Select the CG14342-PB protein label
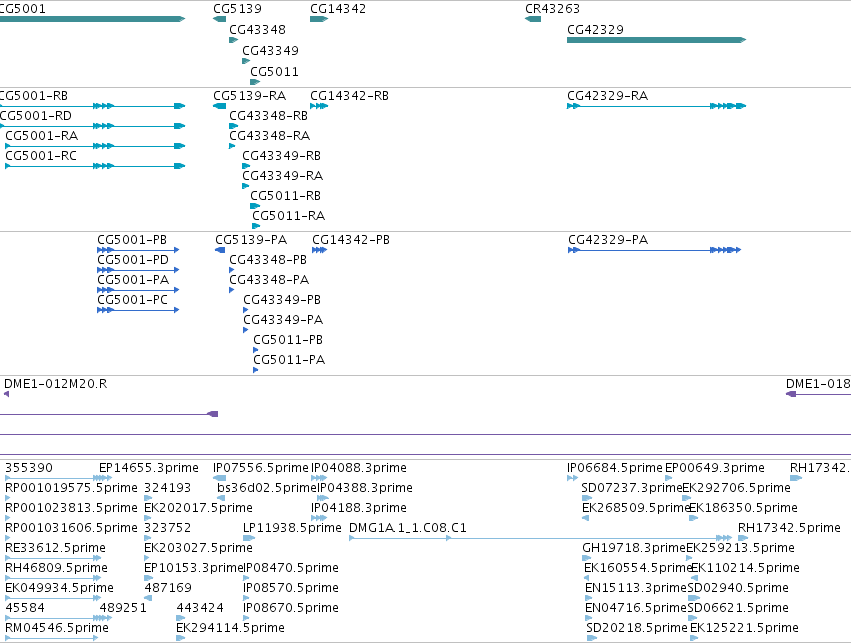851x643 pixels. click(351, 240)
